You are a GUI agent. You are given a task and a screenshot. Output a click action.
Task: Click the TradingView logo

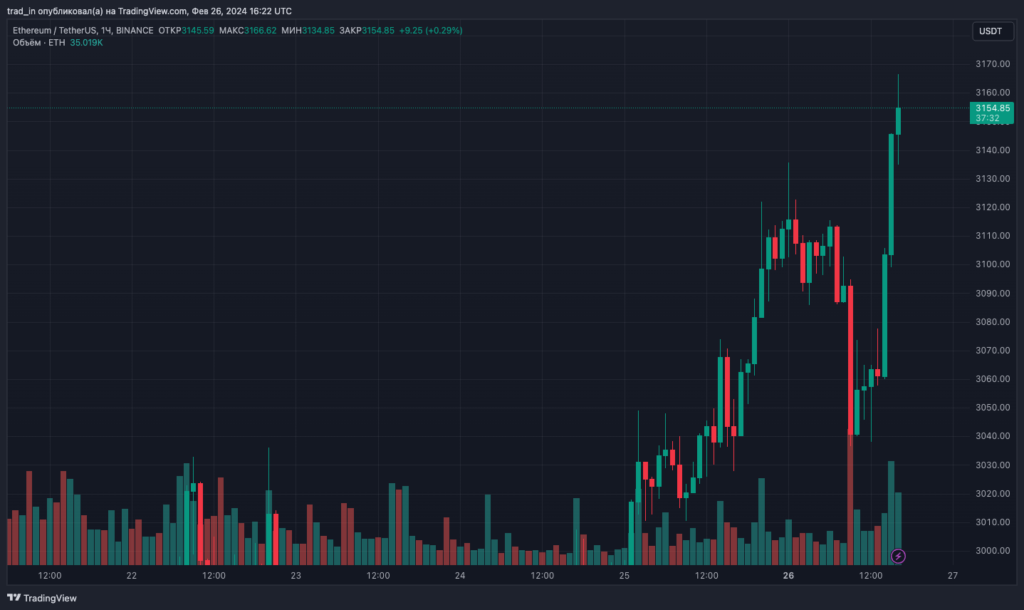[x=42, y=598]
